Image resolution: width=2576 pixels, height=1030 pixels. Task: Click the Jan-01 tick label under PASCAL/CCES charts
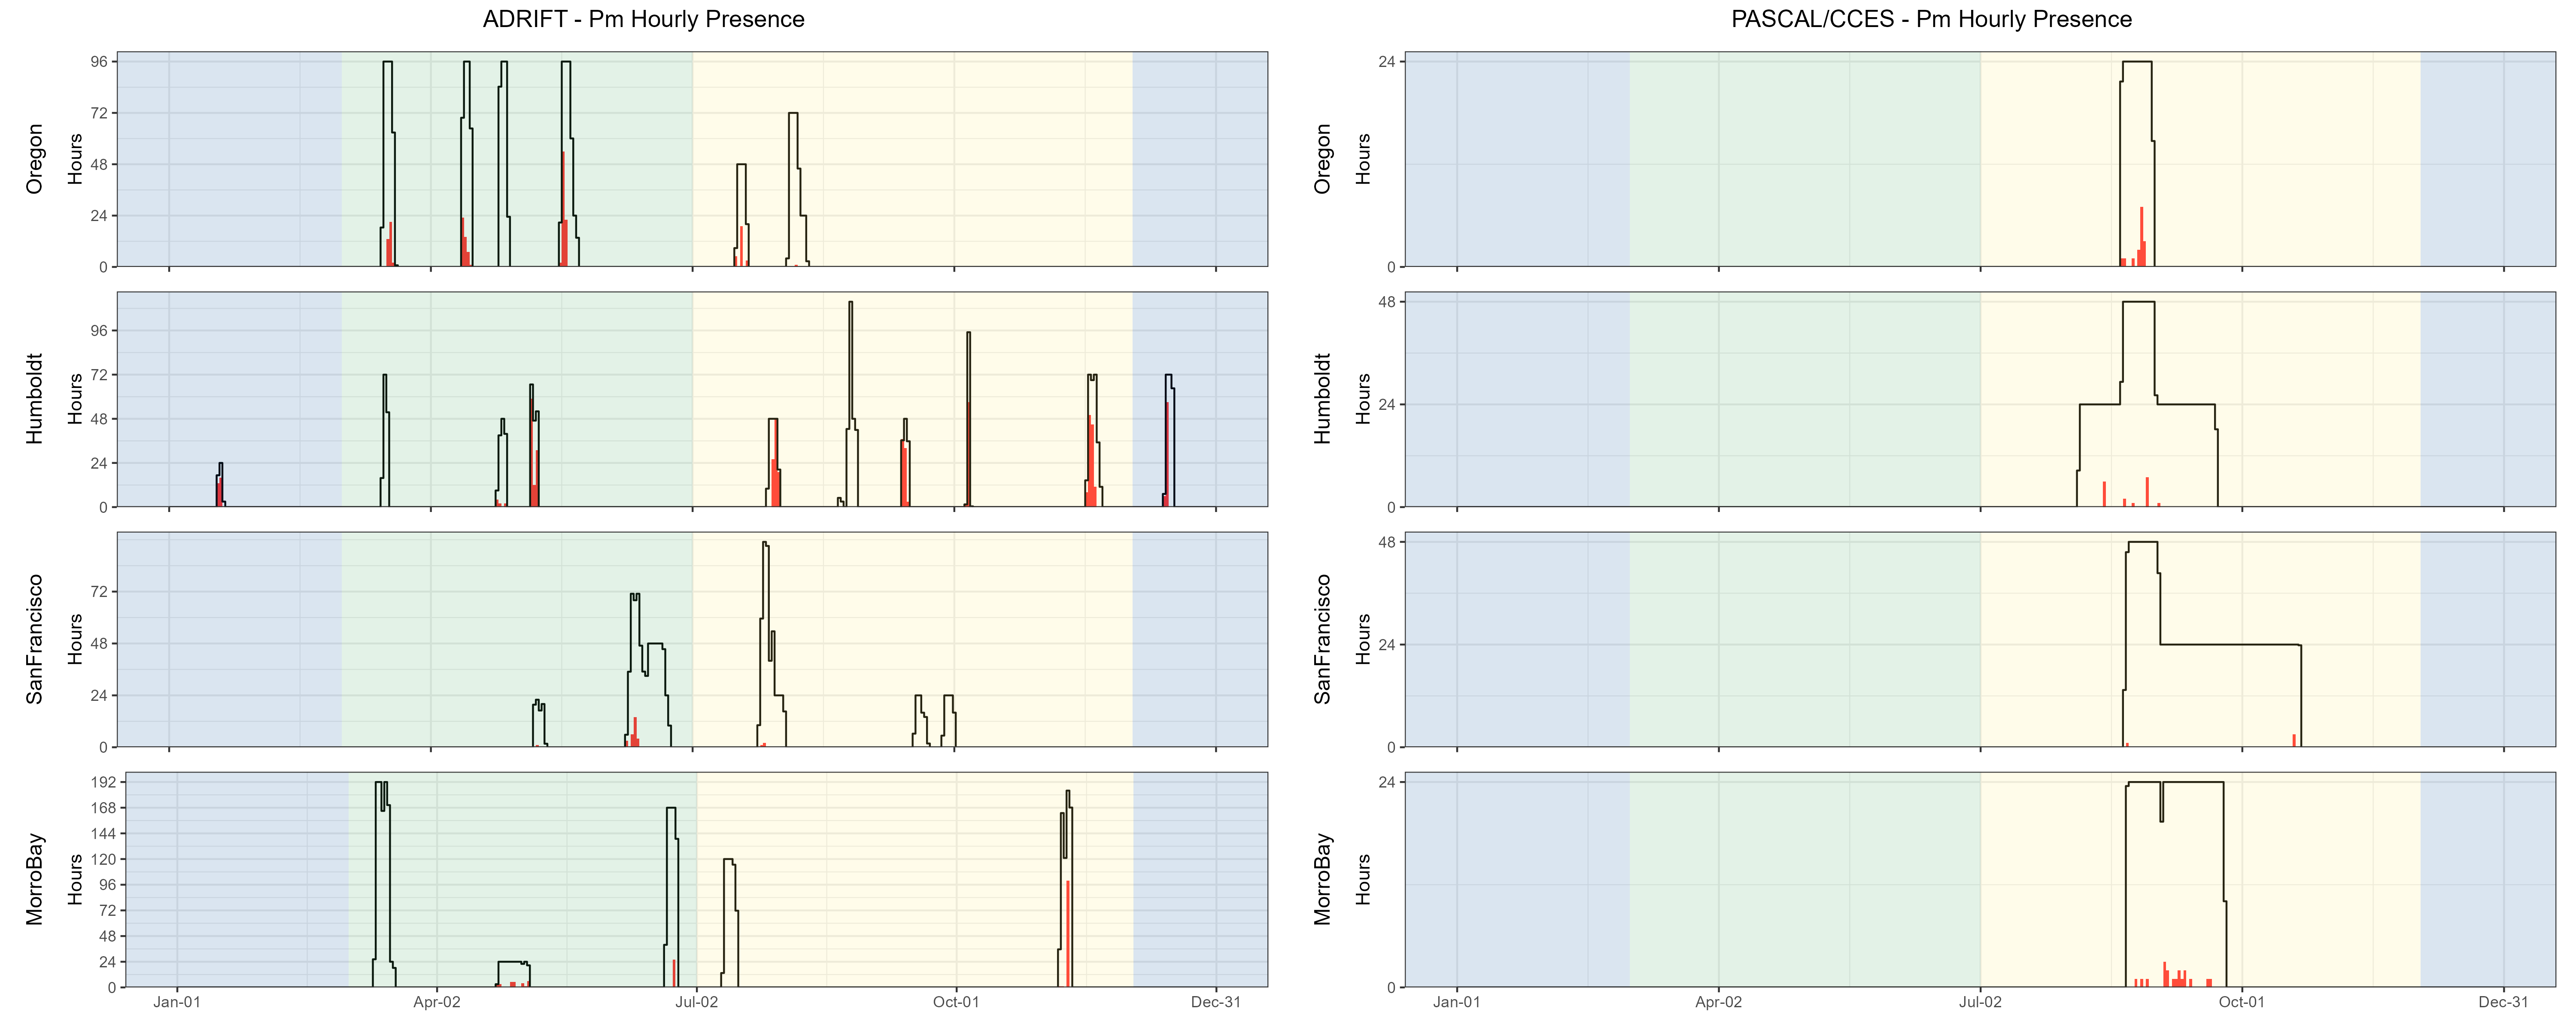(x=1457, y=1002)
